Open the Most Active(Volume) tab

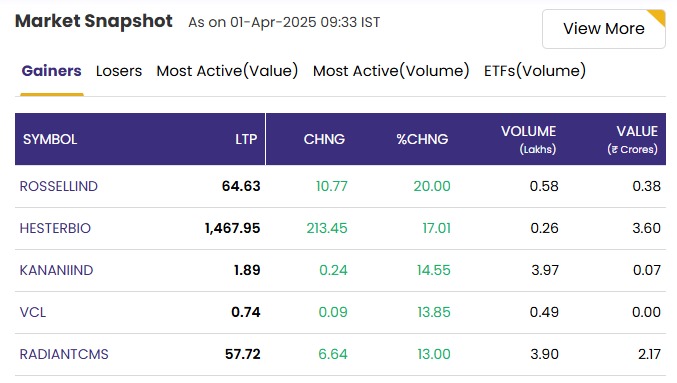point(391,71)
